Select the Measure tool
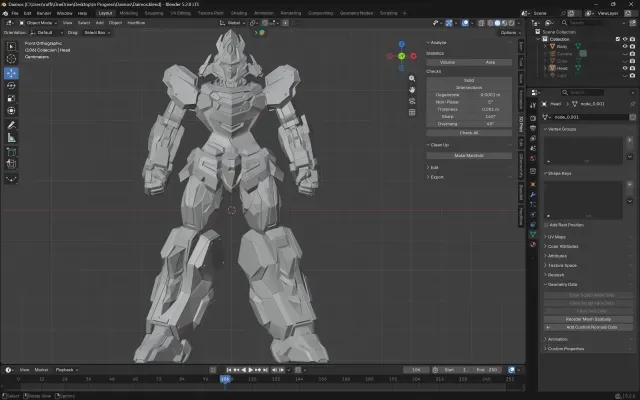 pyautogui.click(x=11, y=138)
